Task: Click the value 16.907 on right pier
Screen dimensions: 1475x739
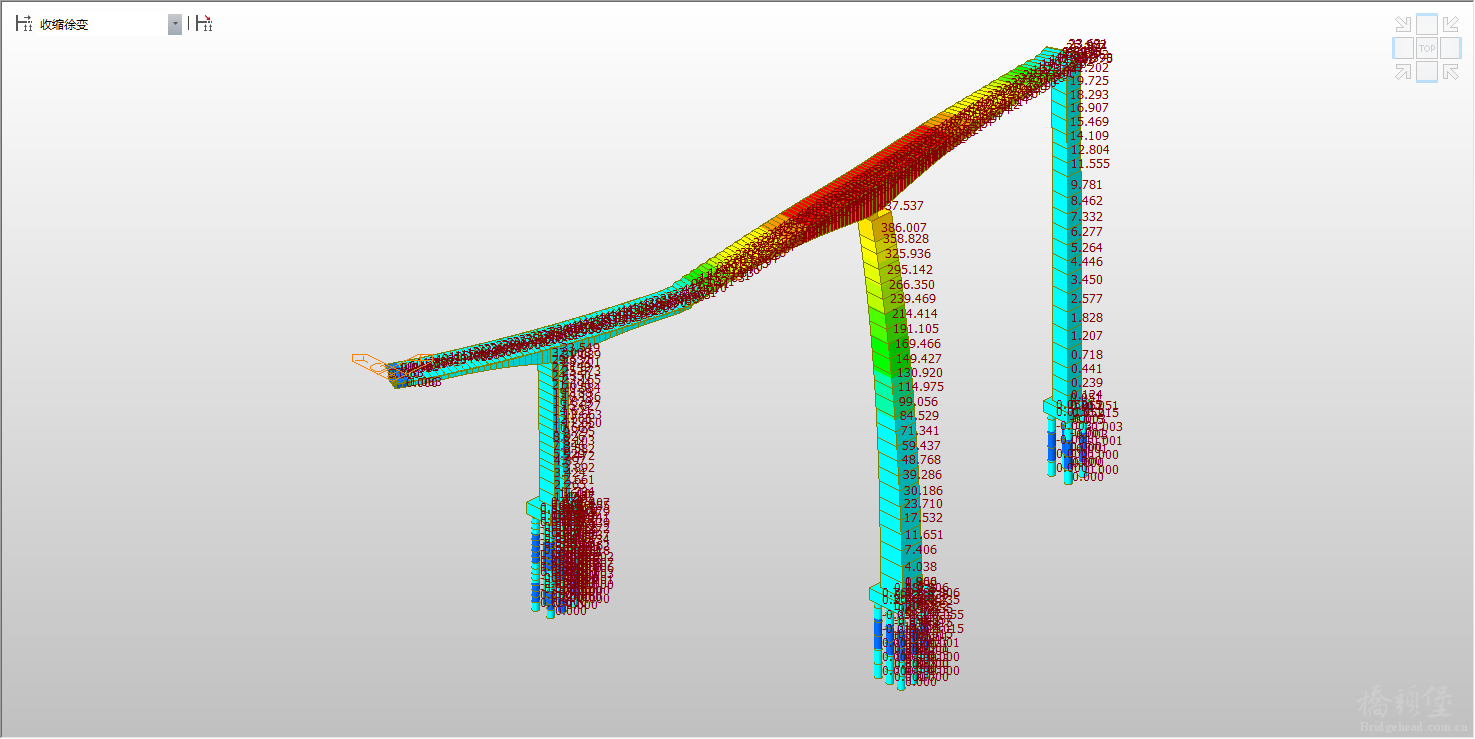Action: point(1089,108)
